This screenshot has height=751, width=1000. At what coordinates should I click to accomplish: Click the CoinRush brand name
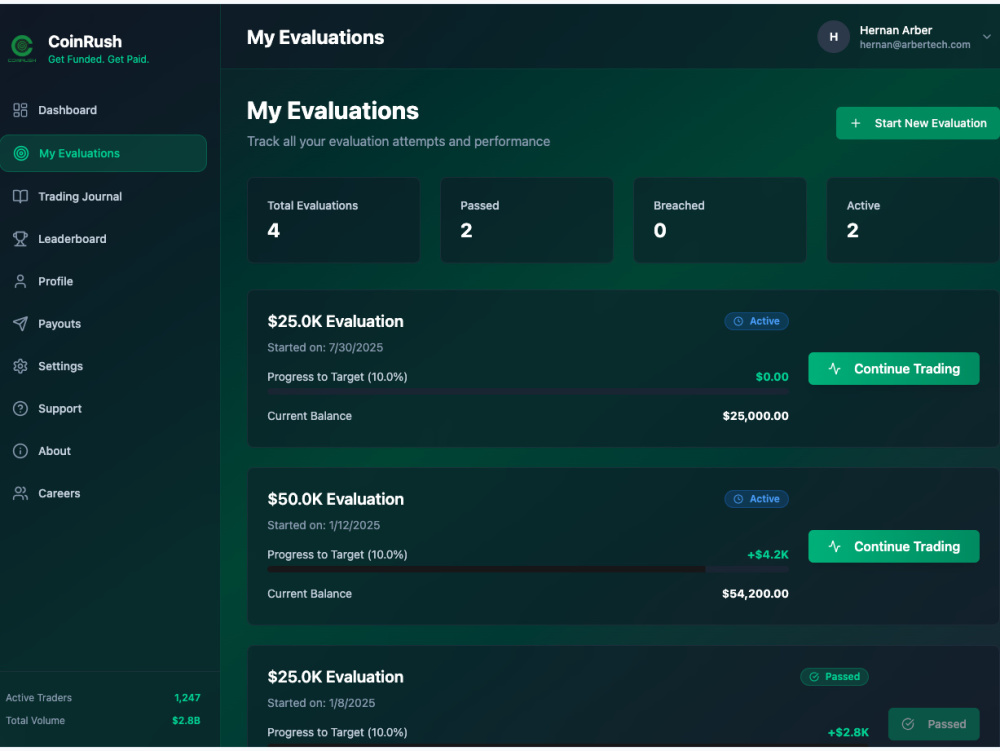85,41
